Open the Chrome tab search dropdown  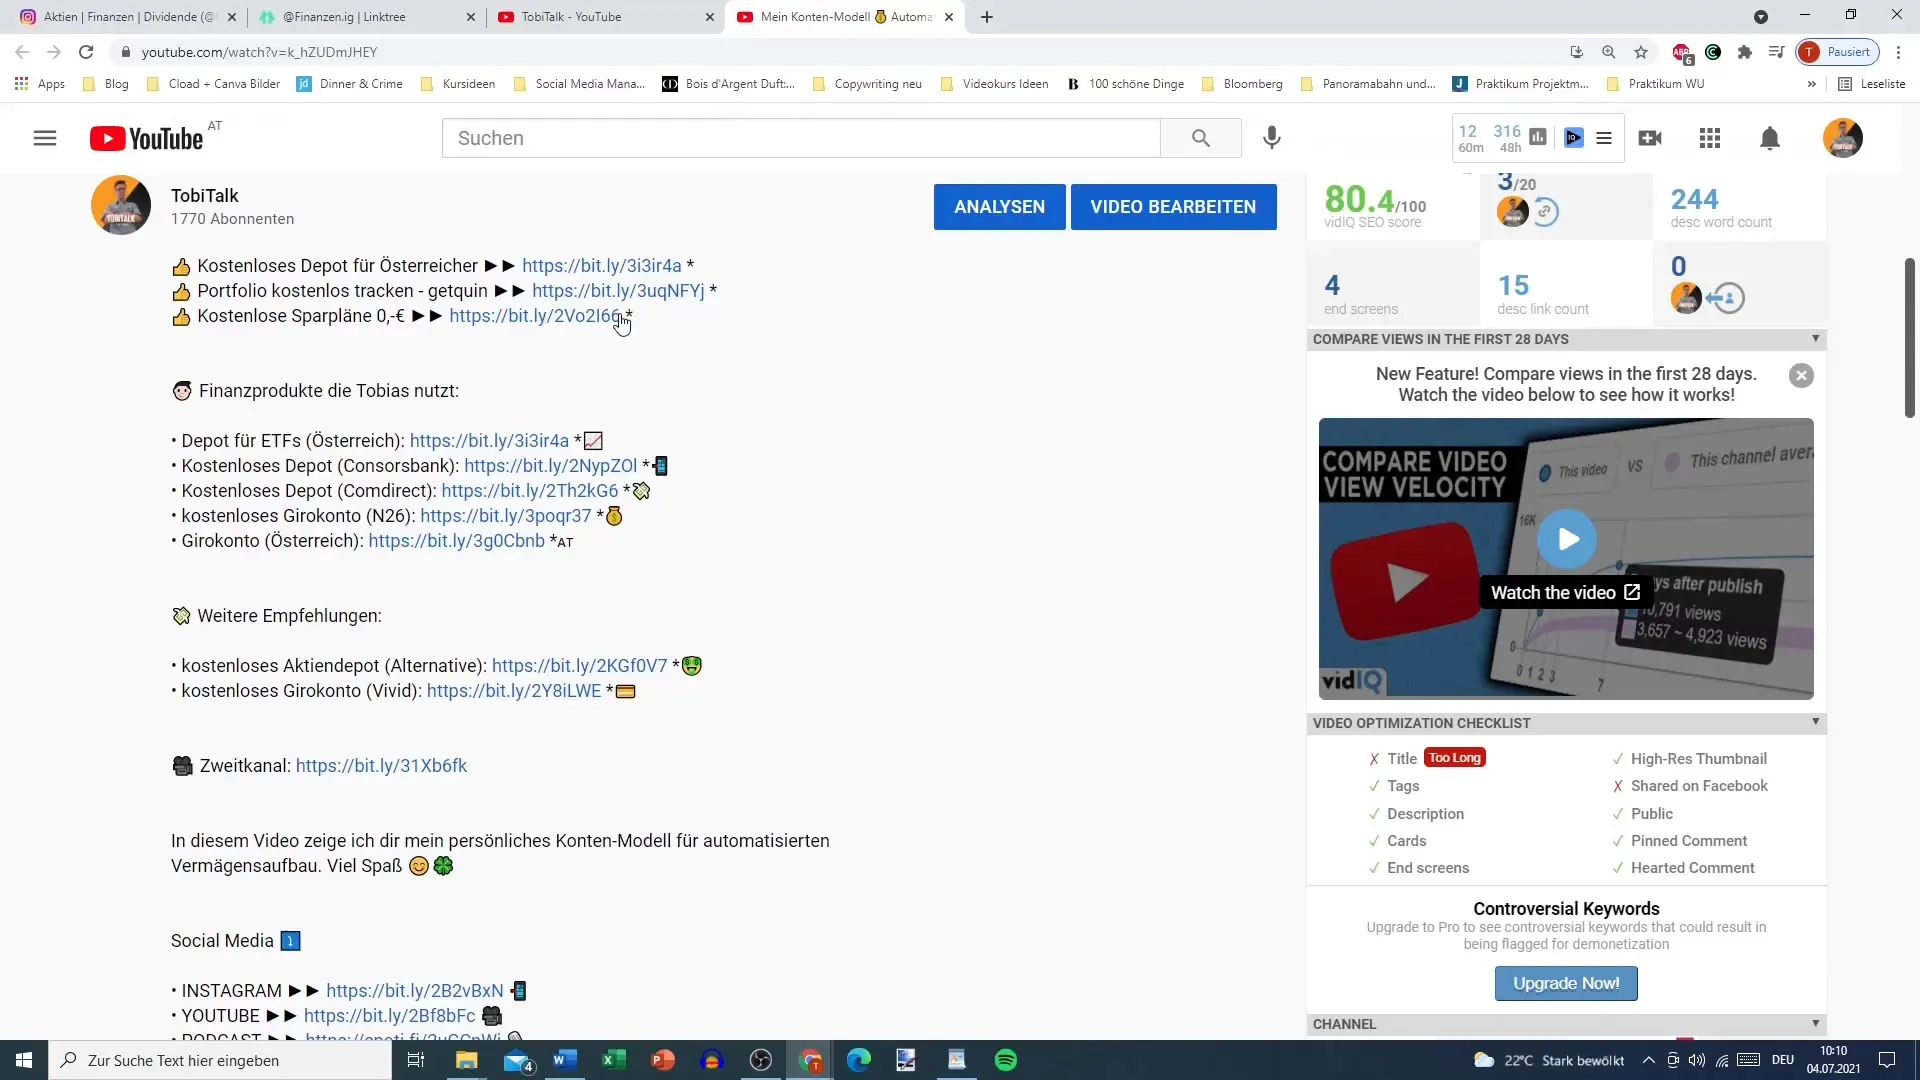tap(1761, 17)
